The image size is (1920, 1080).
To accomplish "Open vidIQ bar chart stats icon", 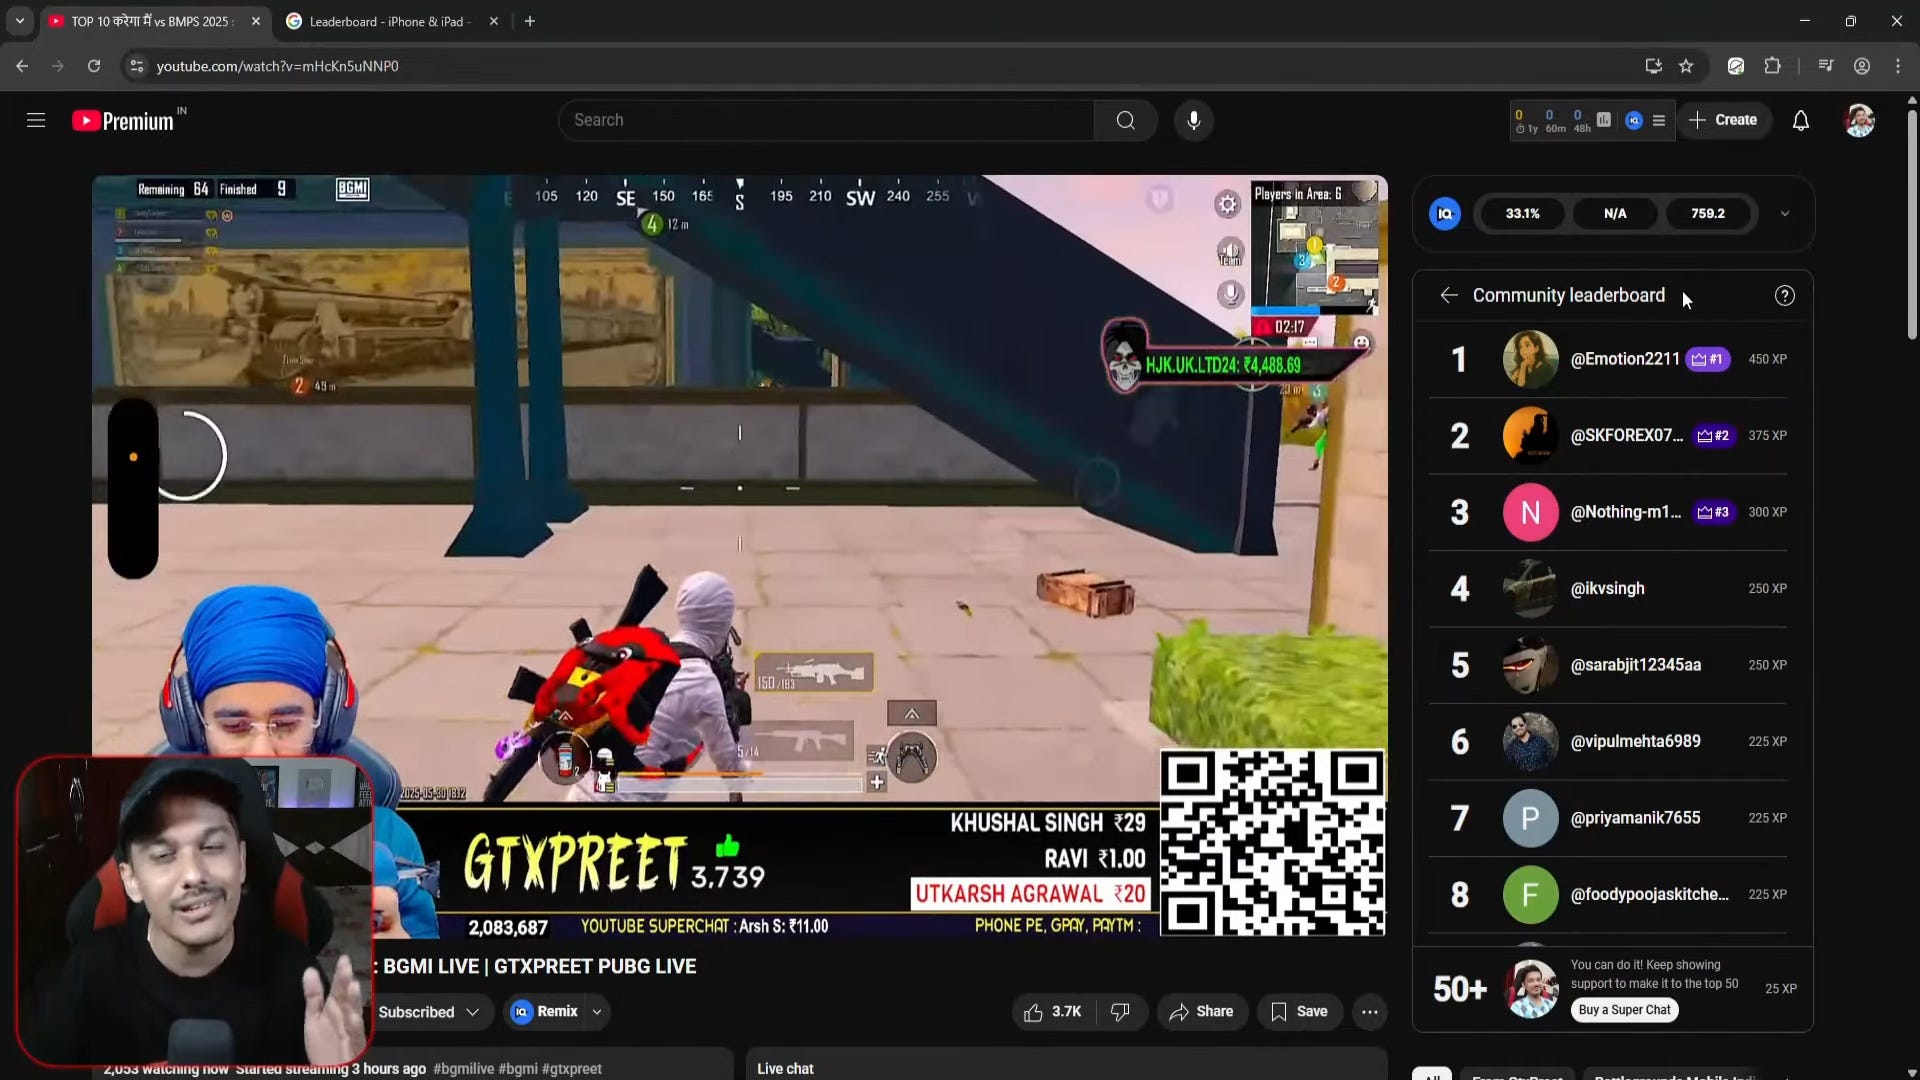I will [1604, 120].
